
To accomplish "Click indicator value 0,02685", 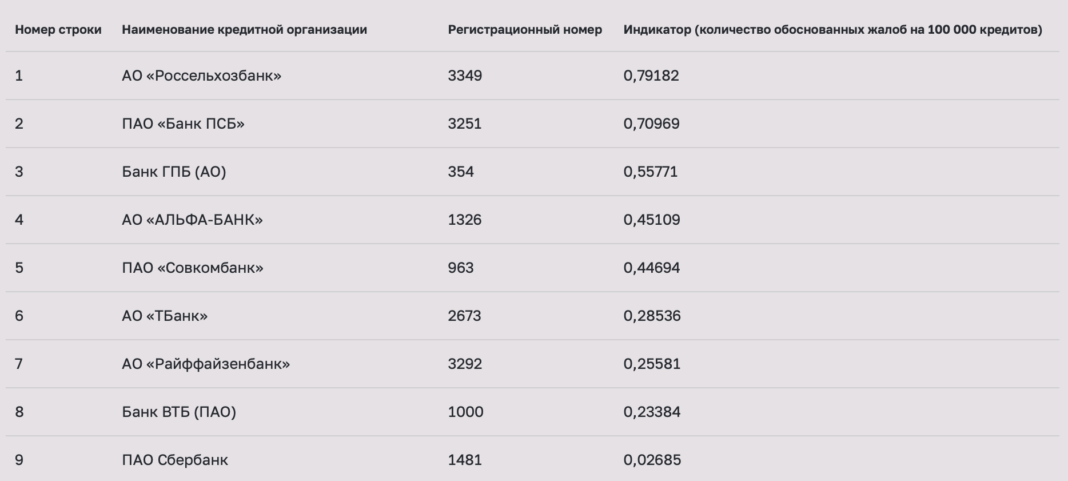I will point(652,460).
